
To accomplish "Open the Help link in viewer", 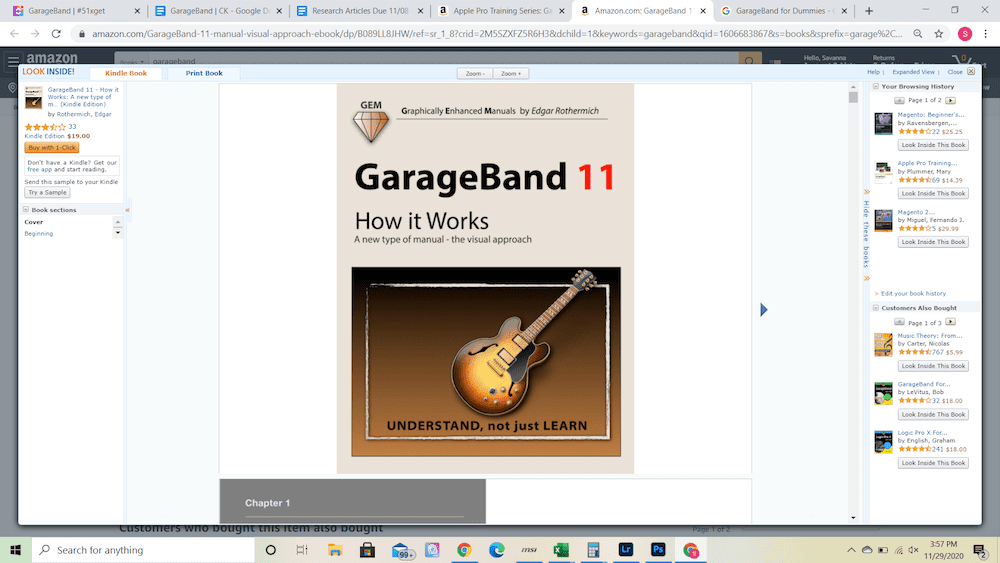I will (873, 72).
